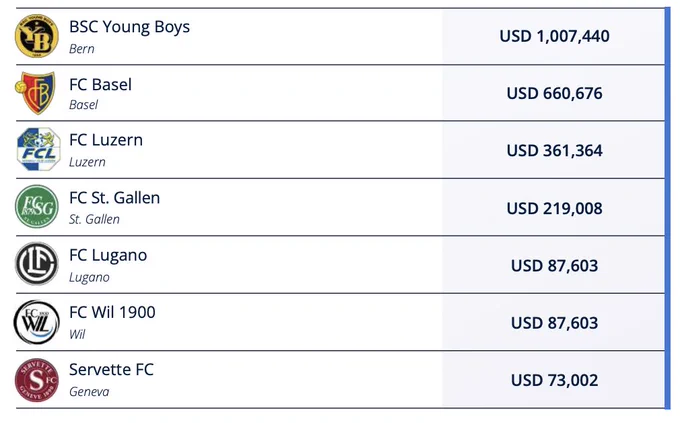This screenshot has width=680, height=423.
Task: Click the FC Lugano circular logo
Action: click(37, 264)
